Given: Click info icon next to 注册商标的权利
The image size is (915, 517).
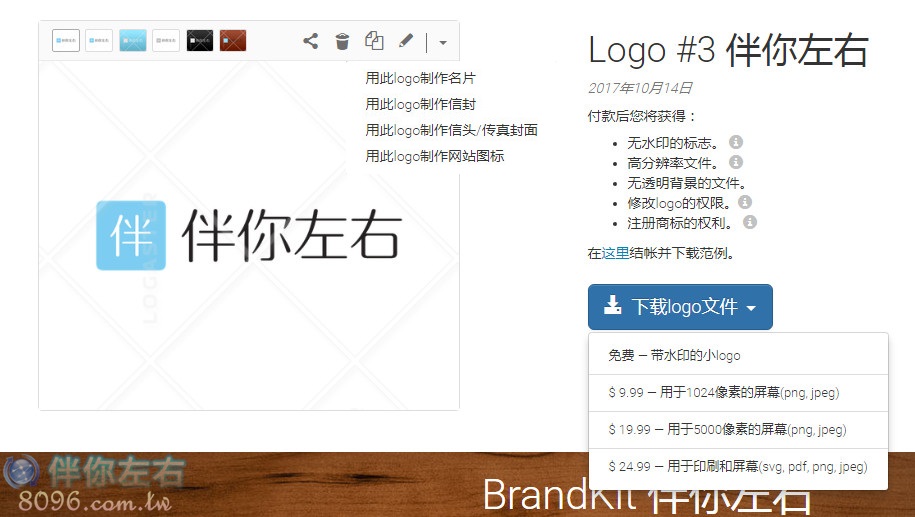Looking at the screenshot, I should click(750, 222).
